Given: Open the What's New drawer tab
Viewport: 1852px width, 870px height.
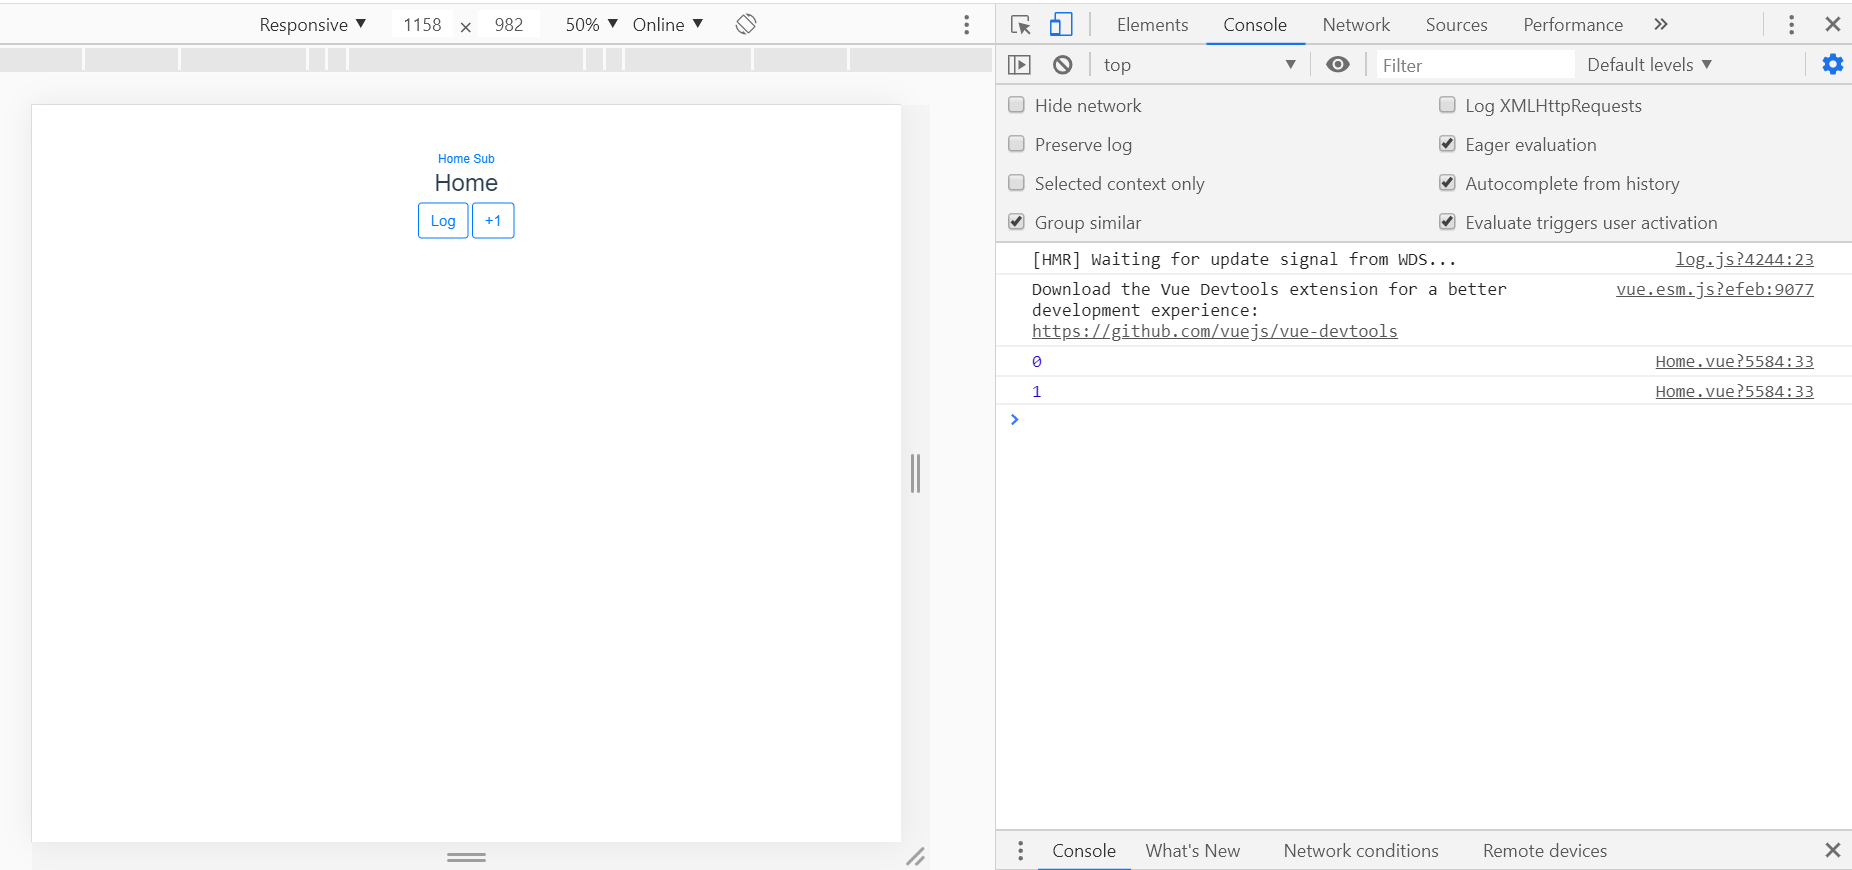Looking at the screenshot, I should [1192, 851].
